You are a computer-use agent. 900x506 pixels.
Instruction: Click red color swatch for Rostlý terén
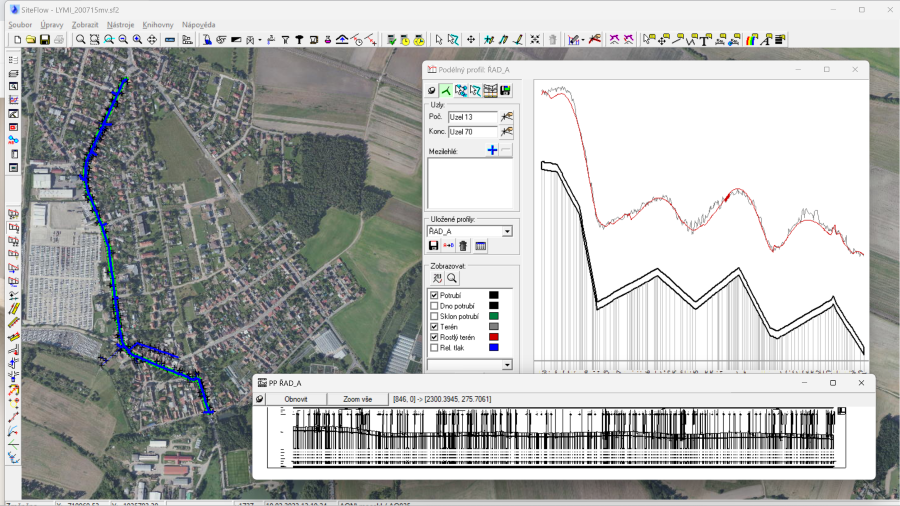point(494,337)
